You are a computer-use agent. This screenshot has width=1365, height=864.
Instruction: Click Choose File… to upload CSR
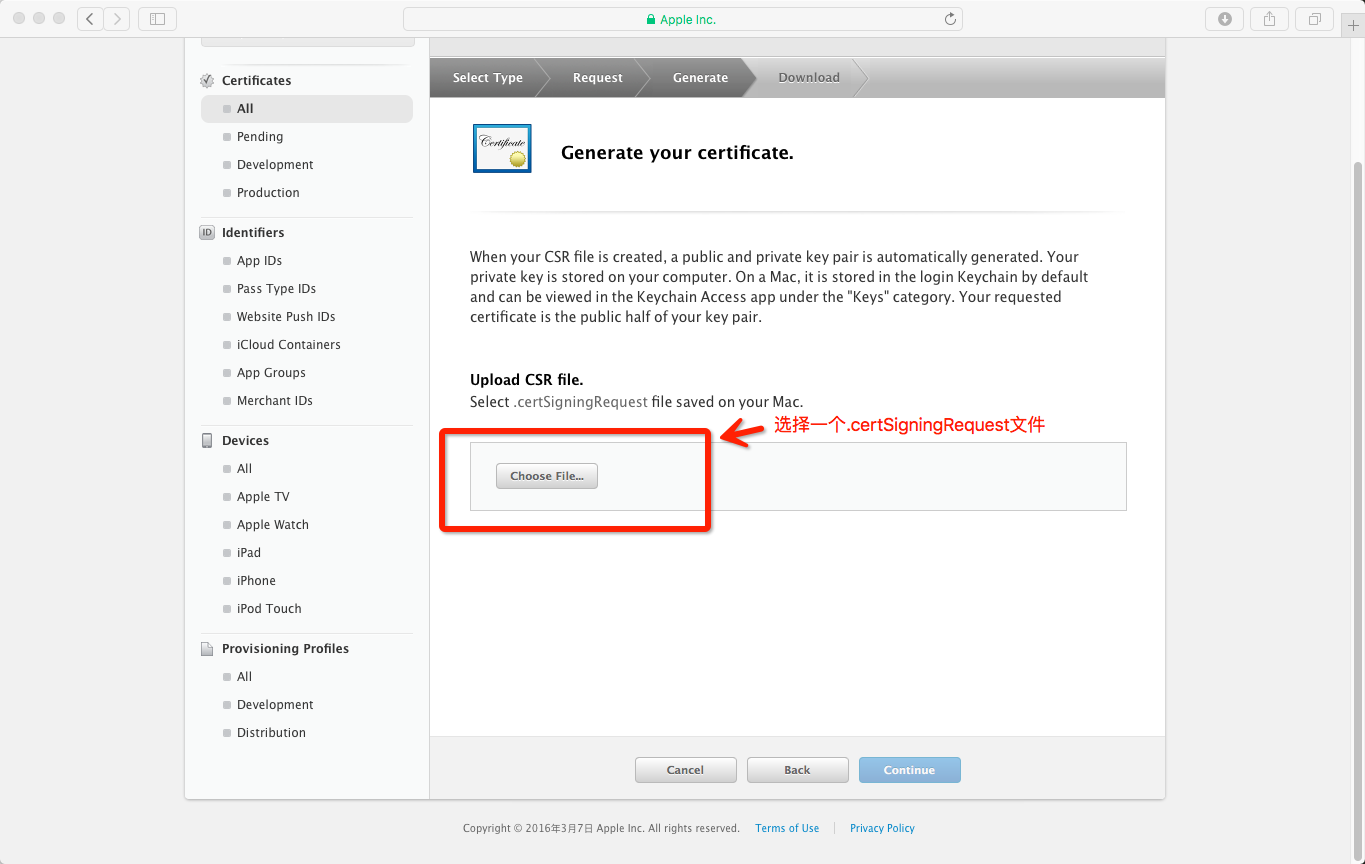tap(547, 476)
